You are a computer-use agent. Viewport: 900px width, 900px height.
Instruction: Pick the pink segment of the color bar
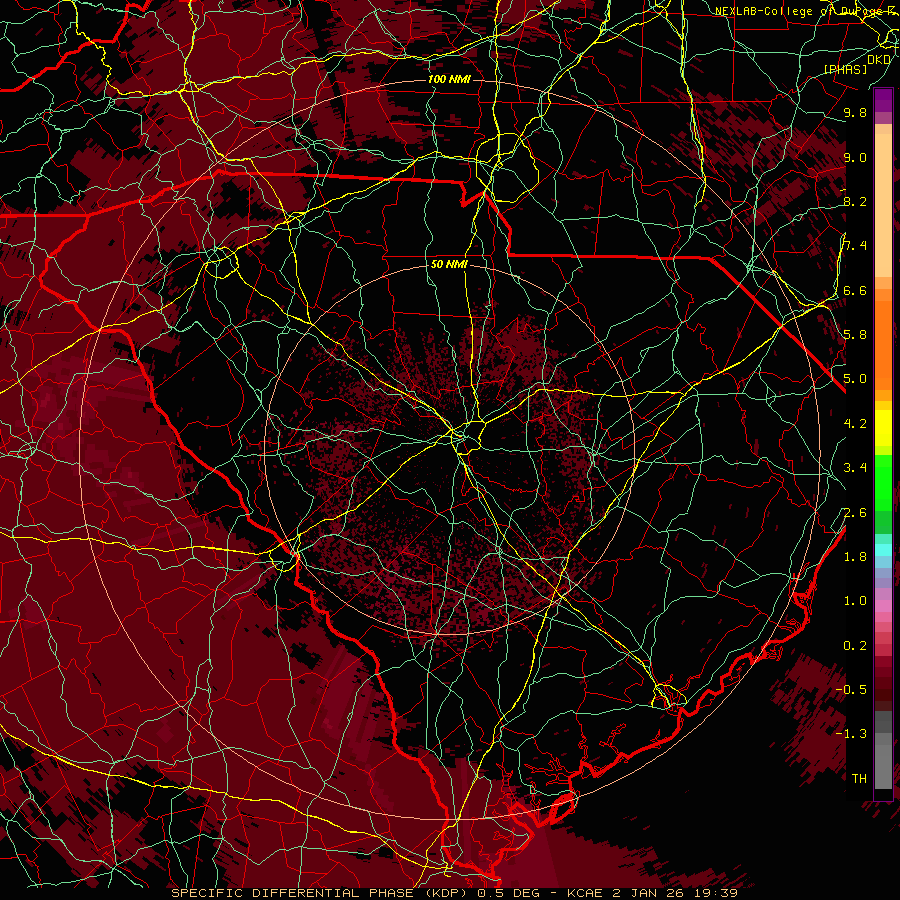[x=883, y=606]
